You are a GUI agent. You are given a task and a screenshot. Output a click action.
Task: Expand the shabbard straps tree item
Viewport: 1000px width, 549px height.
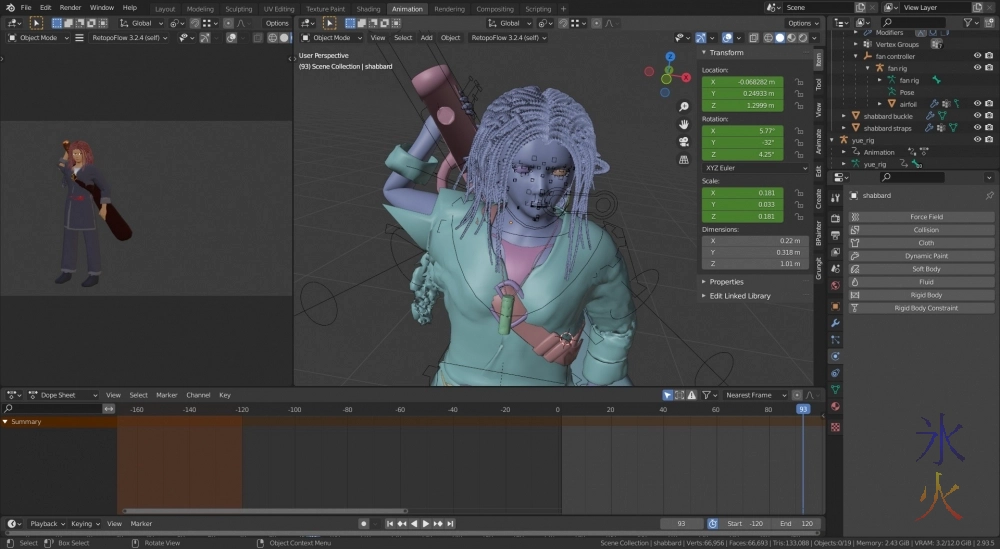pos(845,128)
